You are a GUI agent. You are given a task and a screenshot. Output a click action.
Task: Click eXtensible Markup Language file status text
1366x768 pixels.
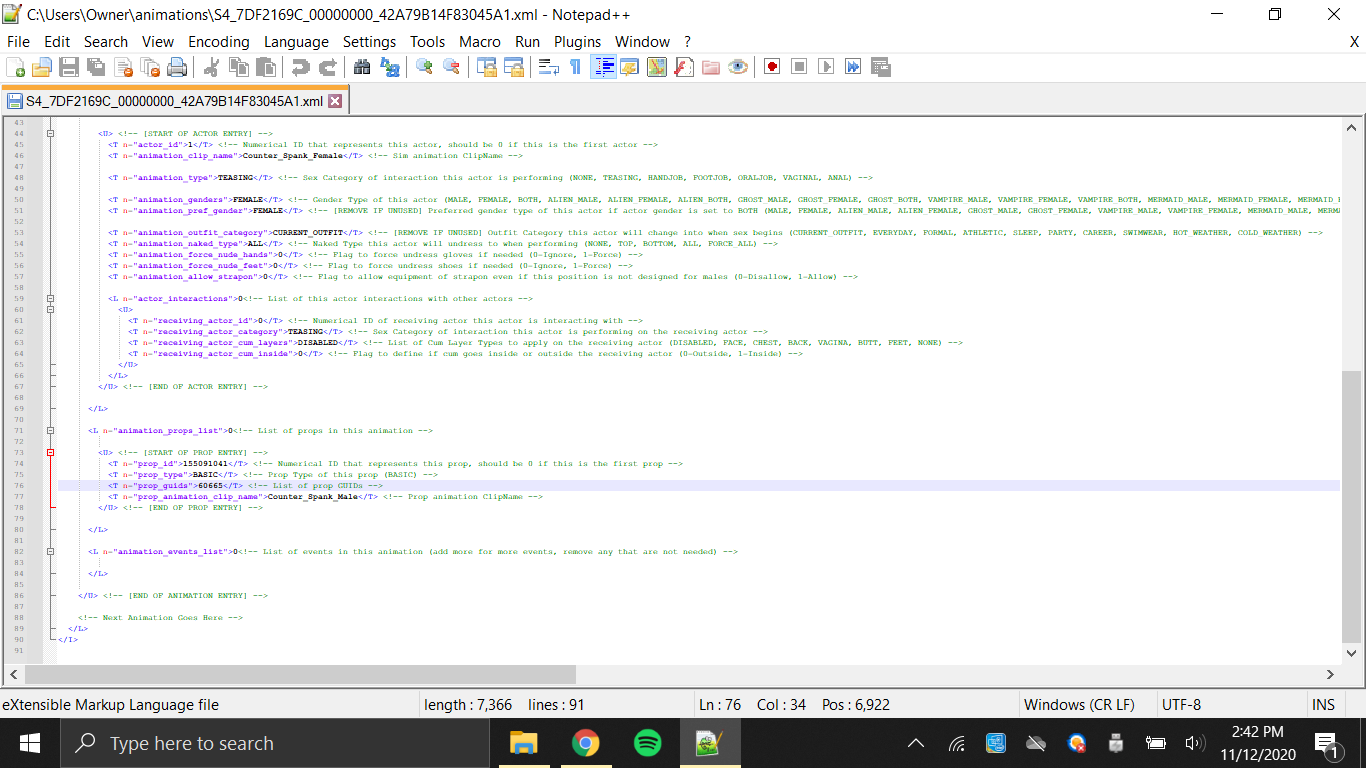(x=110, y=705)
